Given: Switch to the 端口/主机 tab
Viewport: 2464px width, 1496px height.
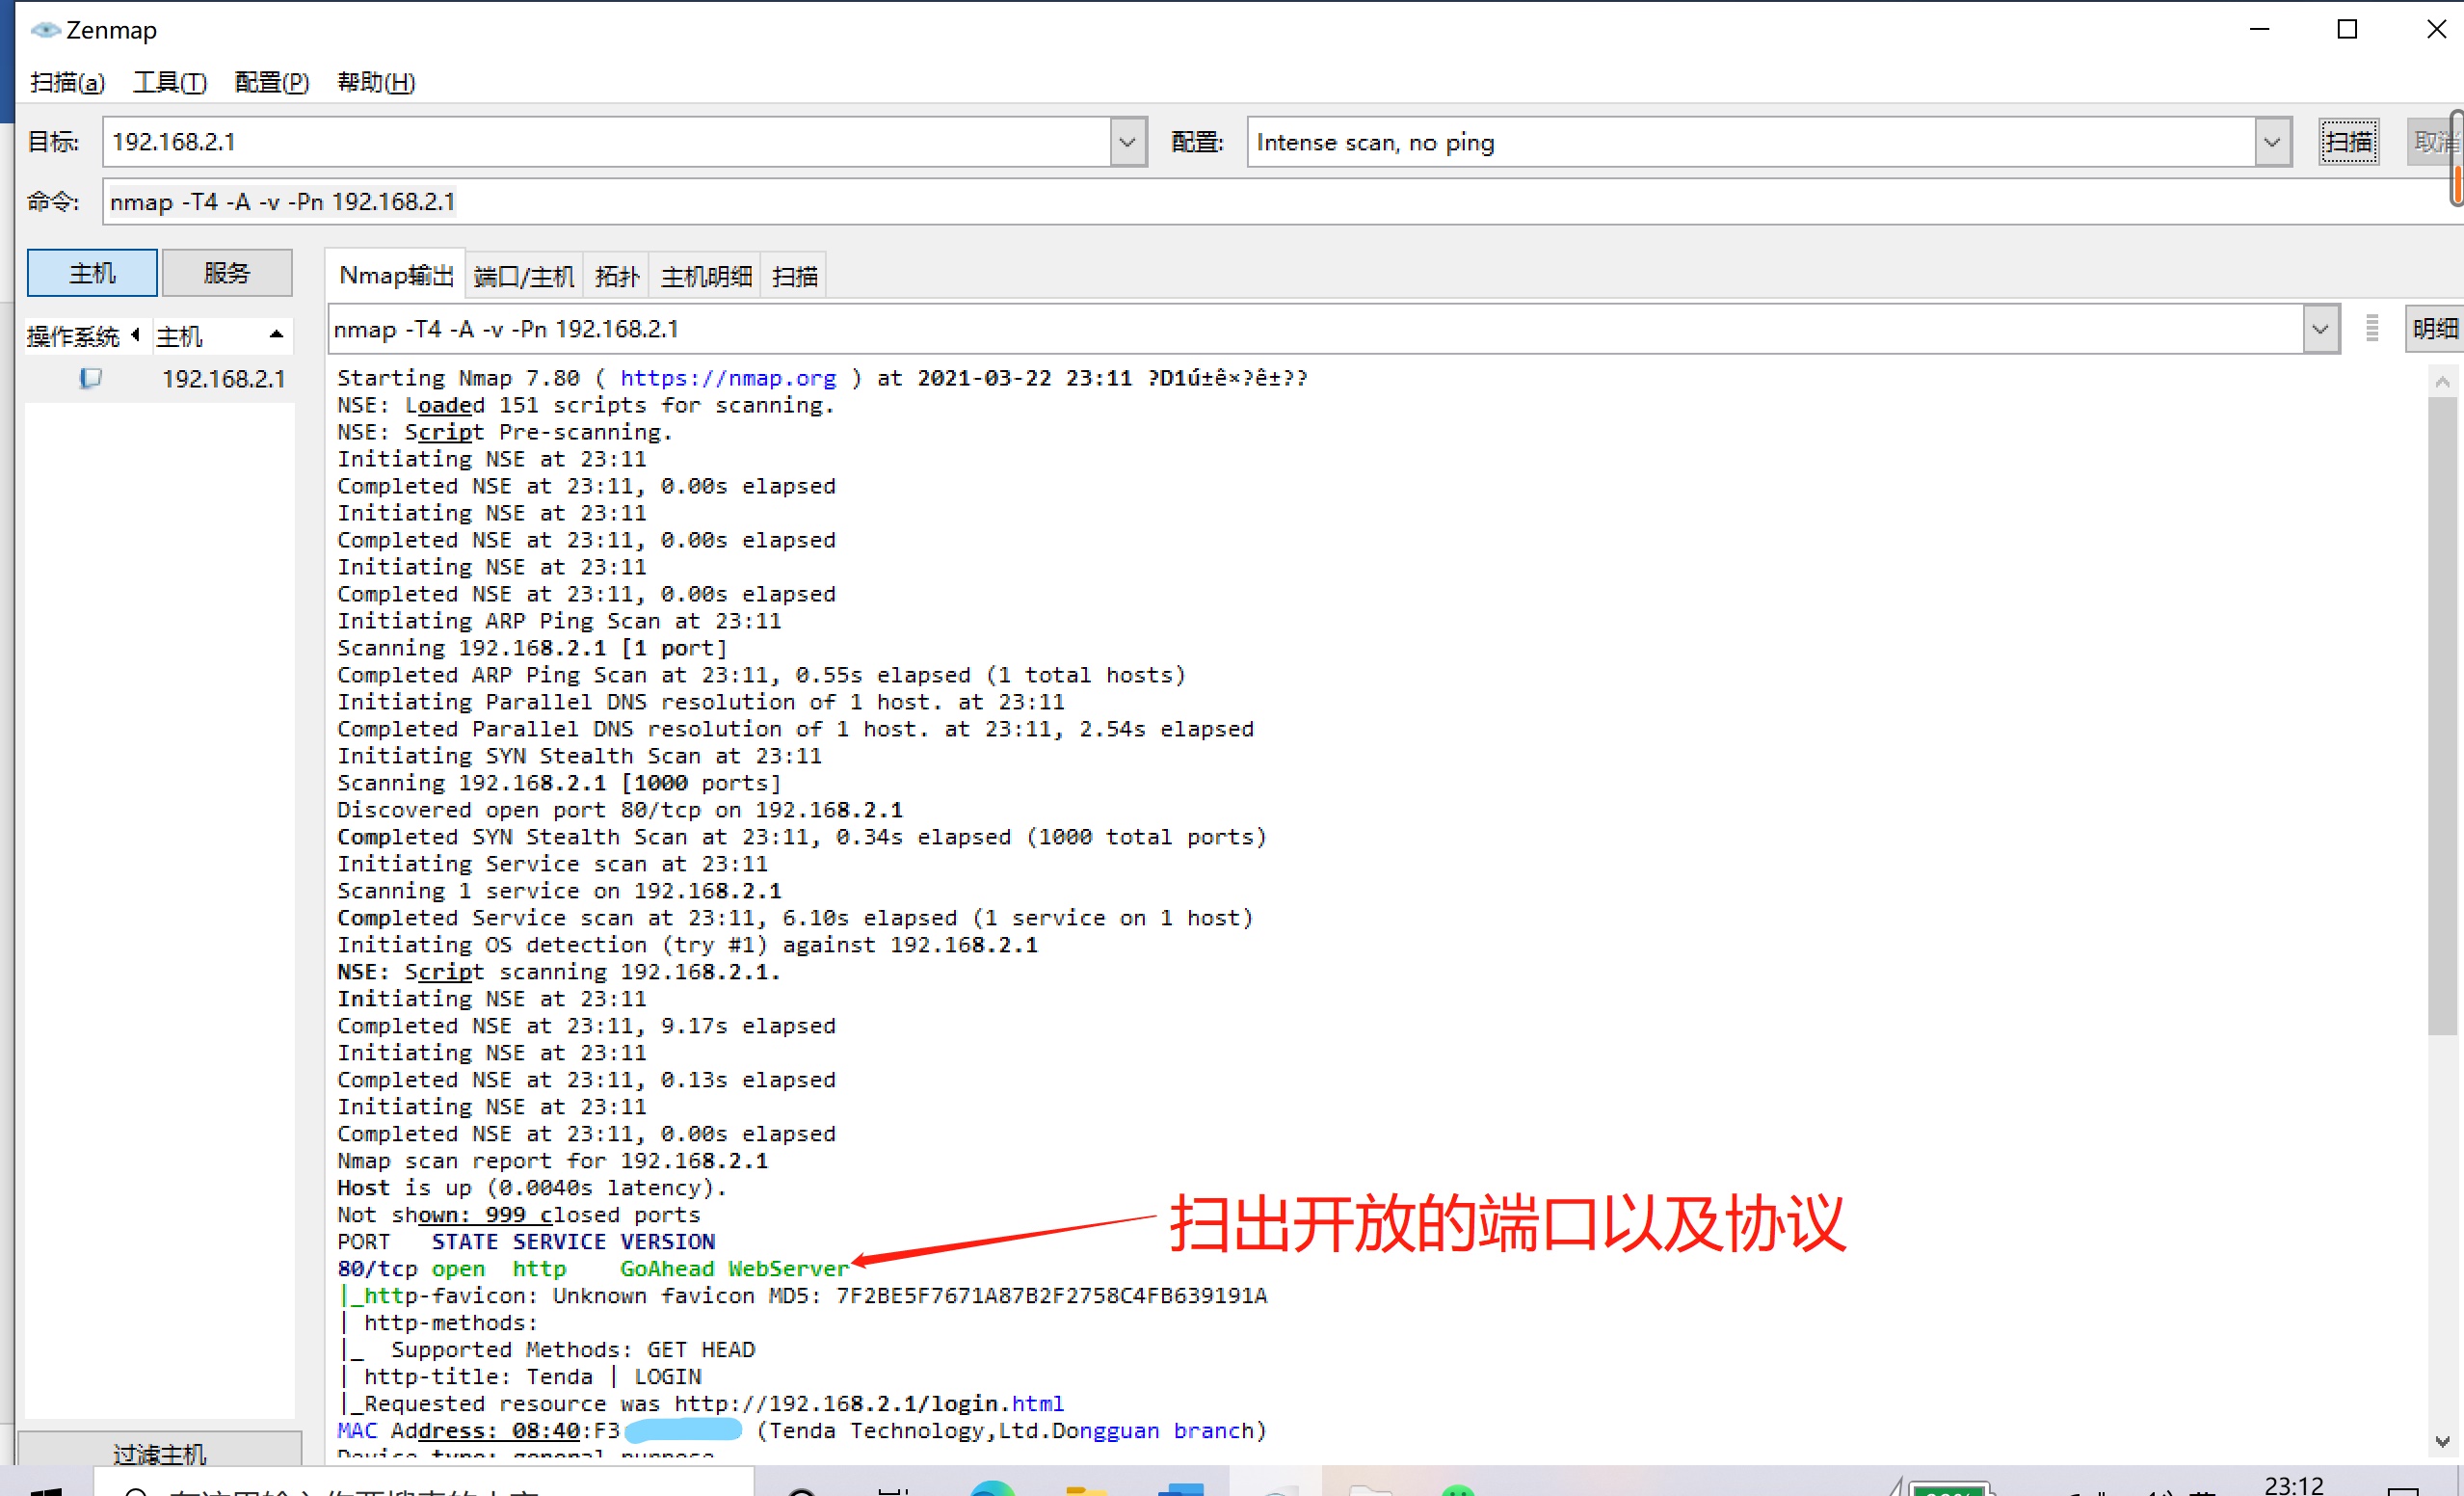Looking at the screenshot, I should pyautogui.click(x=524, y=276).
